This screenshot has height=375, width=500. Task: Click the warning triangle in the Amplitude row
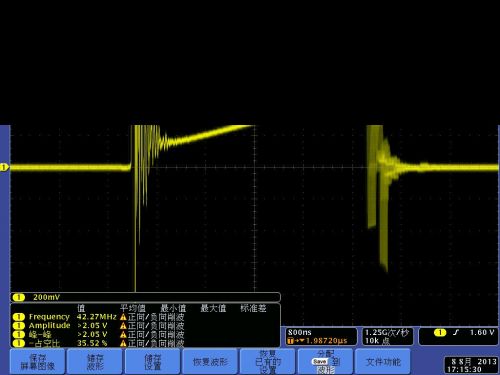123,326
